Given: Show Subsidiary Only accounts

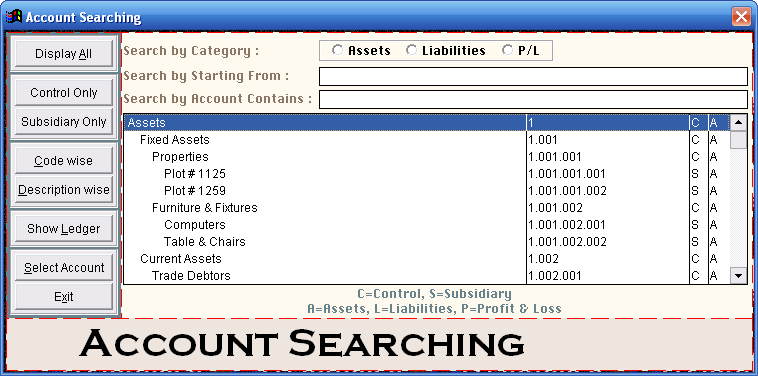Looking at the screenshot, I should 64,121.
